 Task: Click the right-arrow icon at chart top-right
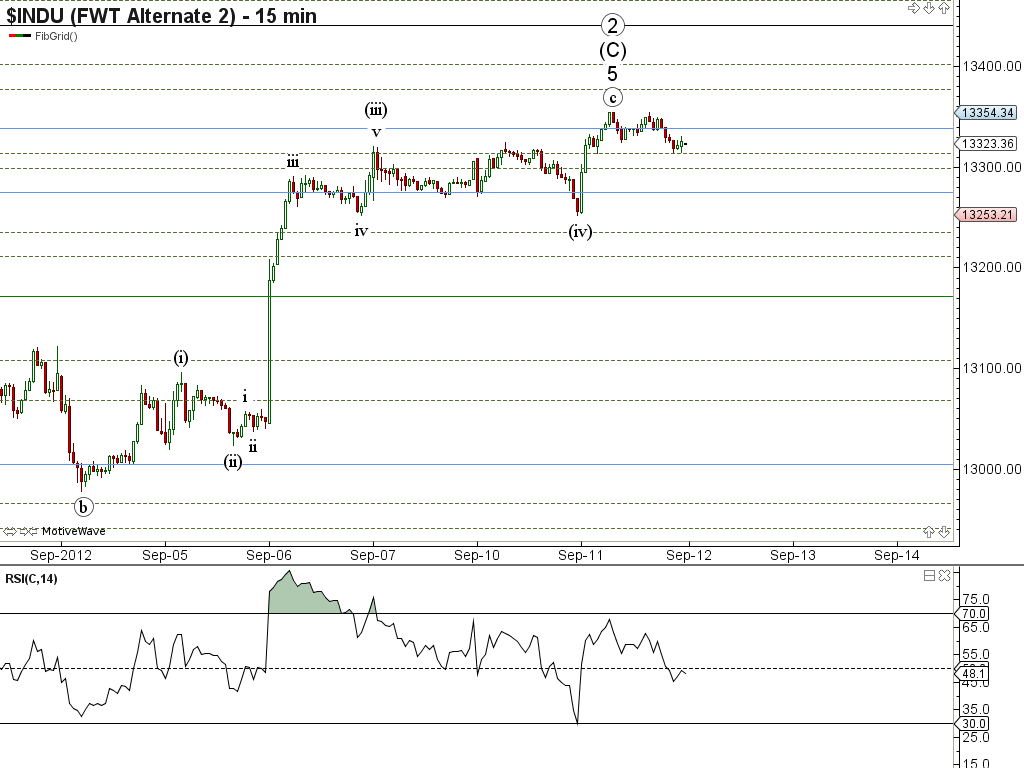coord(913,8)
